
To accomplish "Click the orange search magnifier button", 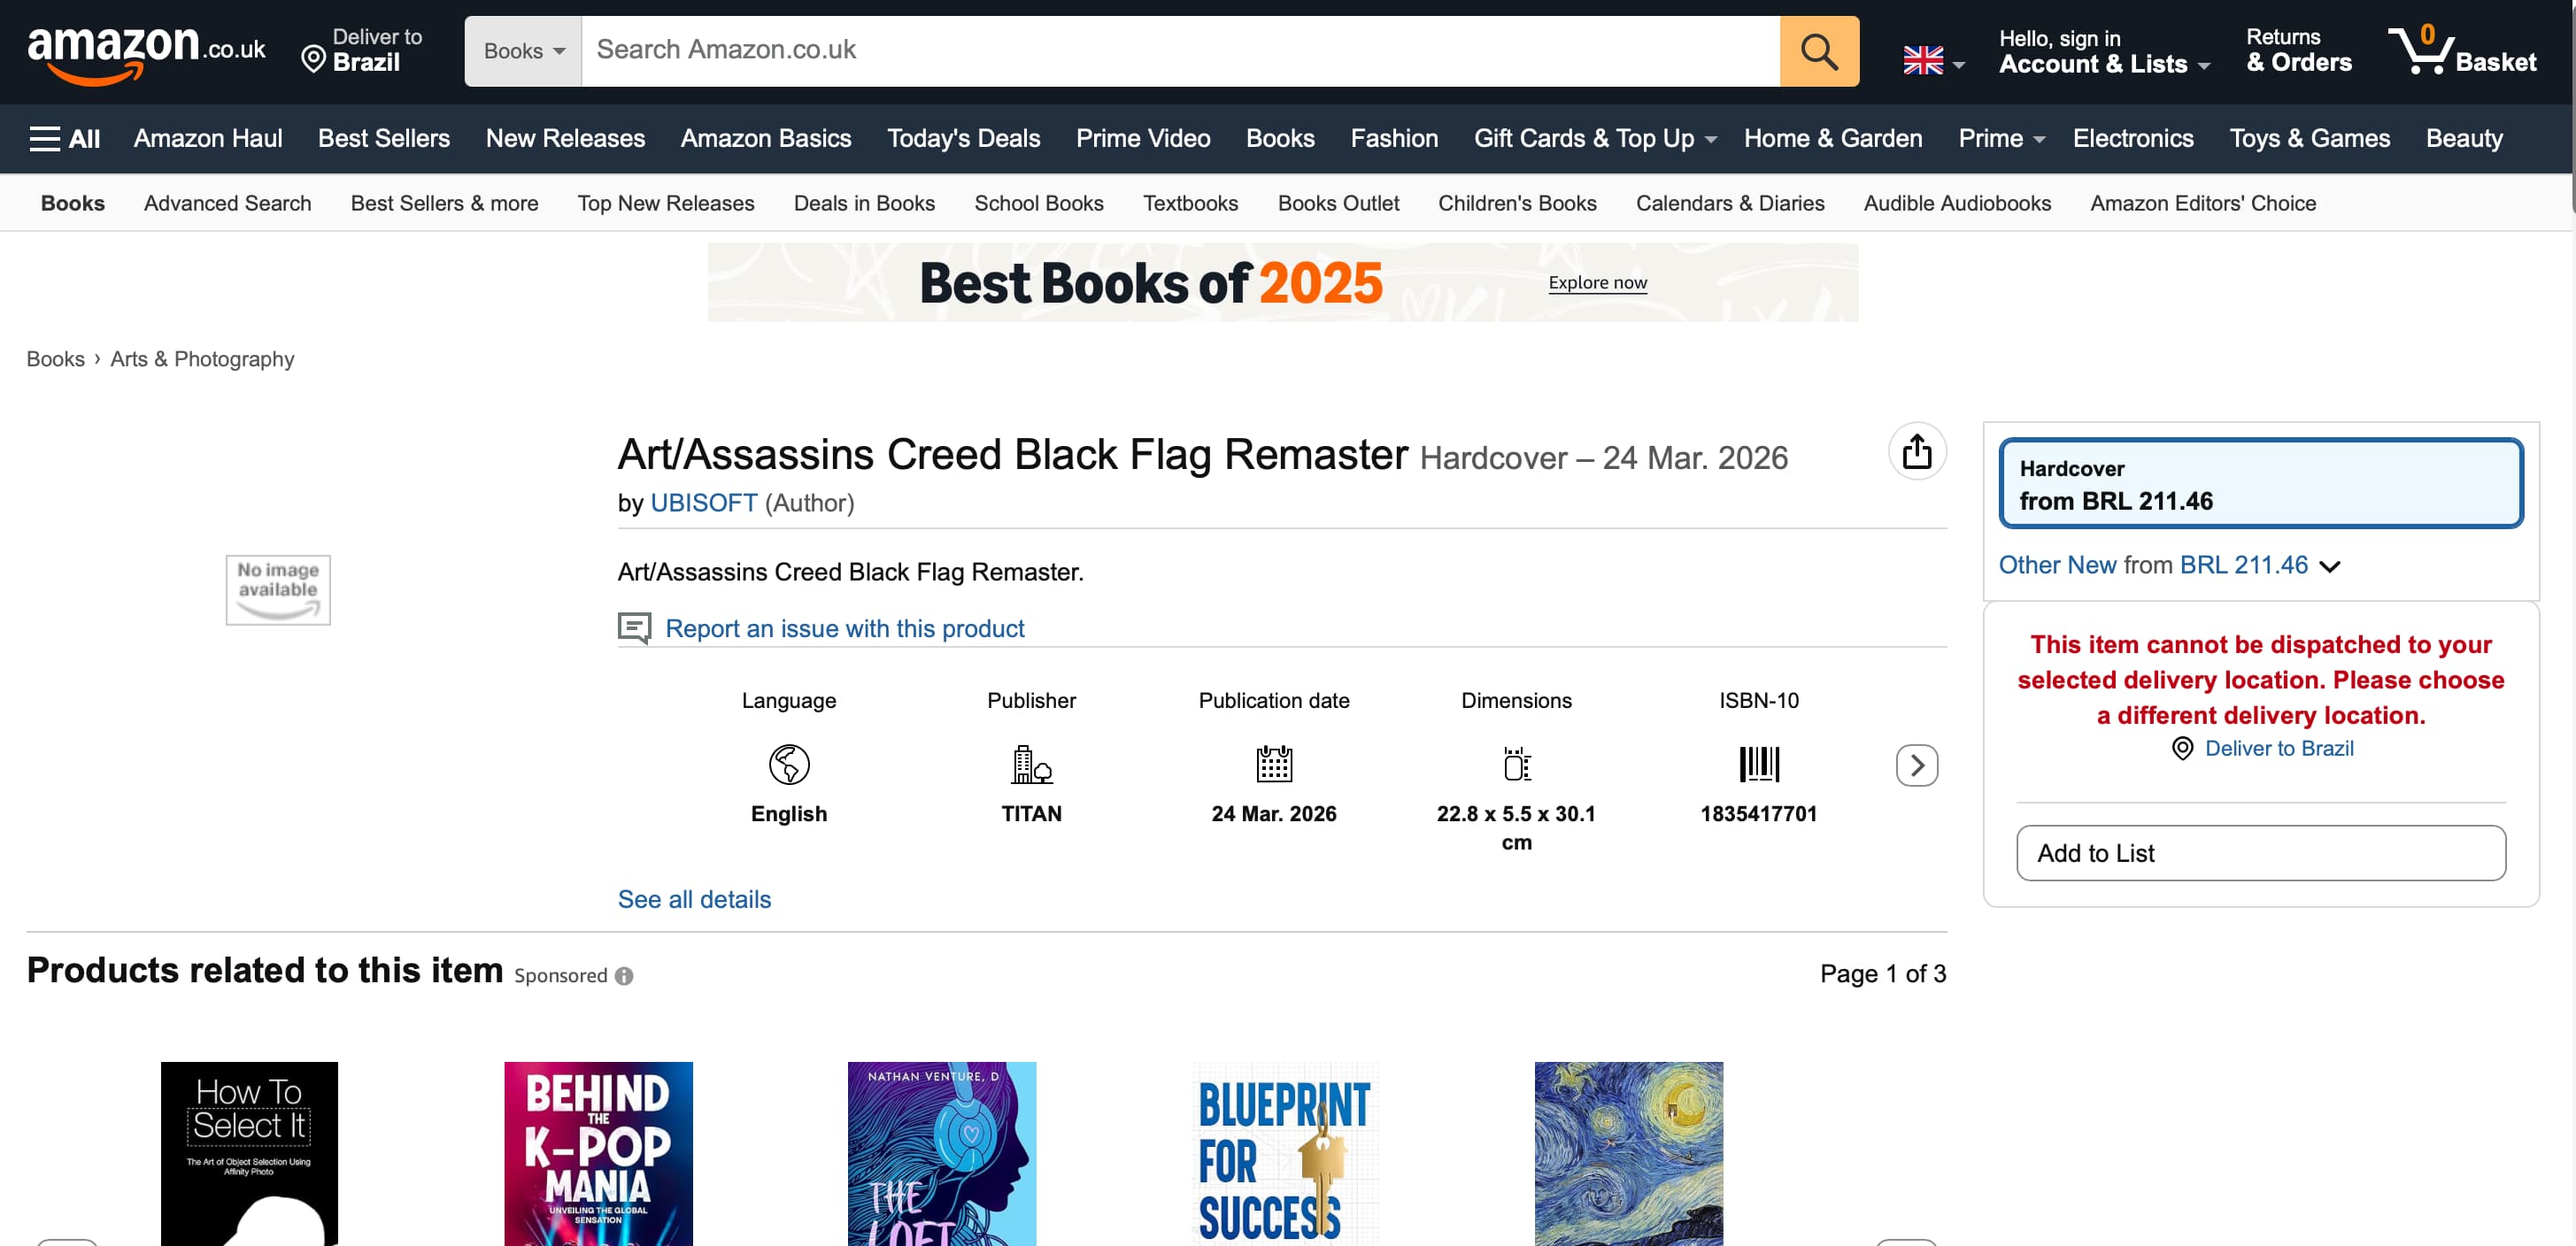I will 1818,51.
